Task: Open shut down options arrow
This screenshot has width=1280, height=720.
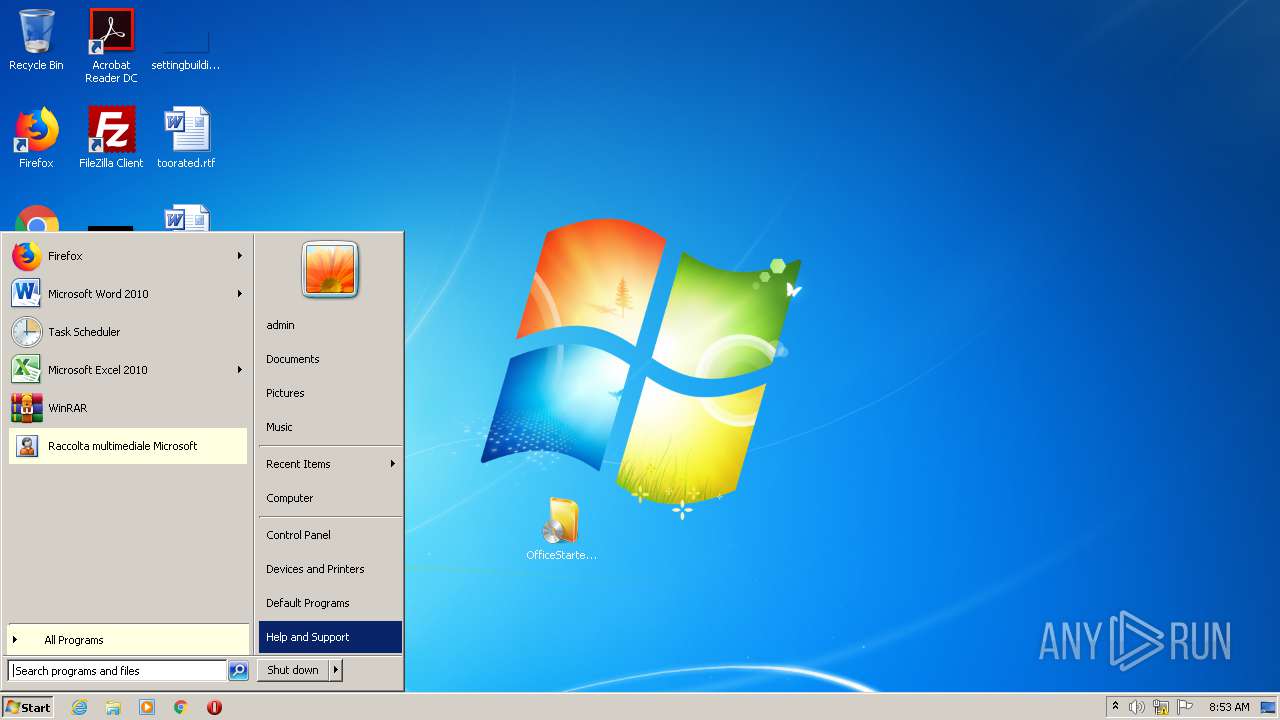Action: (x=336, y=670)
